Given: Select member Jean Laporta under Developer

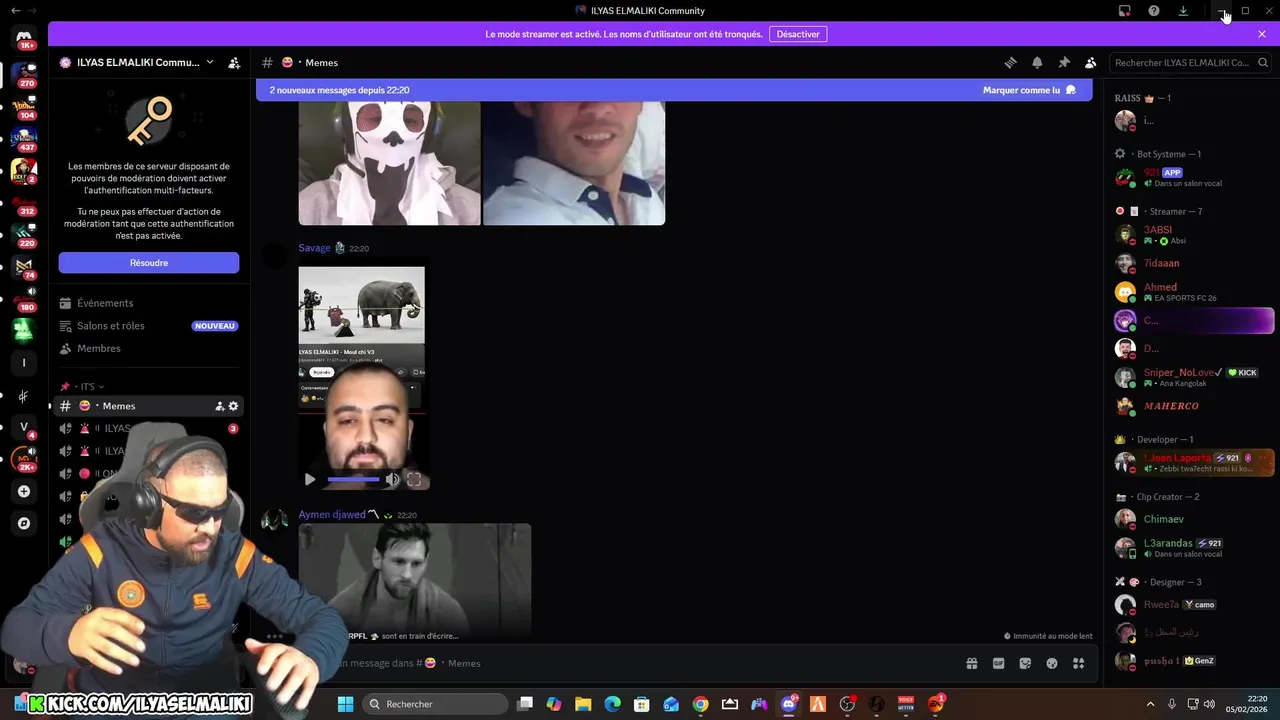Looking at the screenshot, I should click(x=1194, y=463).
